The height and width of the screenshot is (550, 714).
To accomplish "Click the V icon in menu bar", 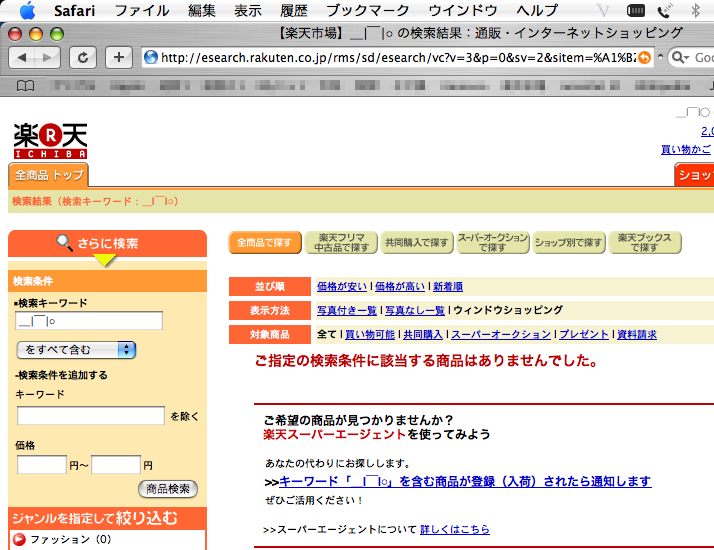I will (603, 10).
